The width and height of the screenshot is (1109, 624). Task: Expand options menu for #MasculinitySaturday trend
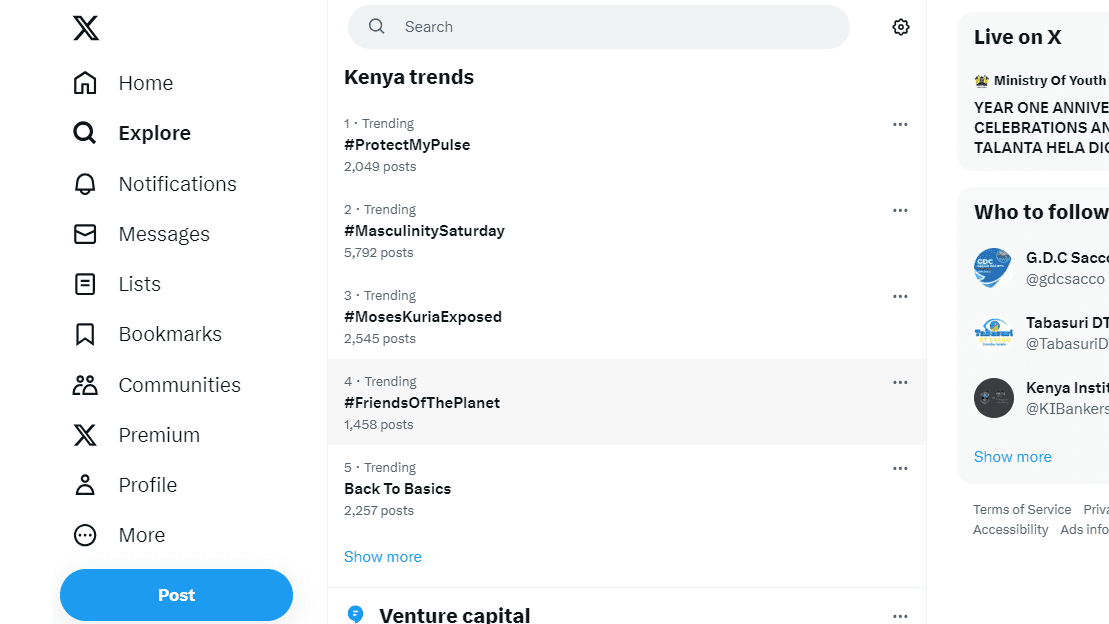[900, 210]
